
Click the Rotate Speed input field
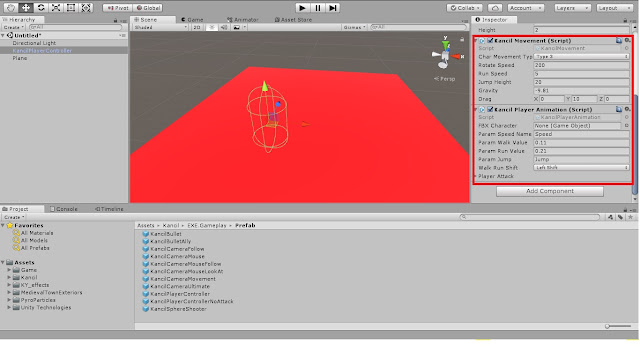click(581, 65)
